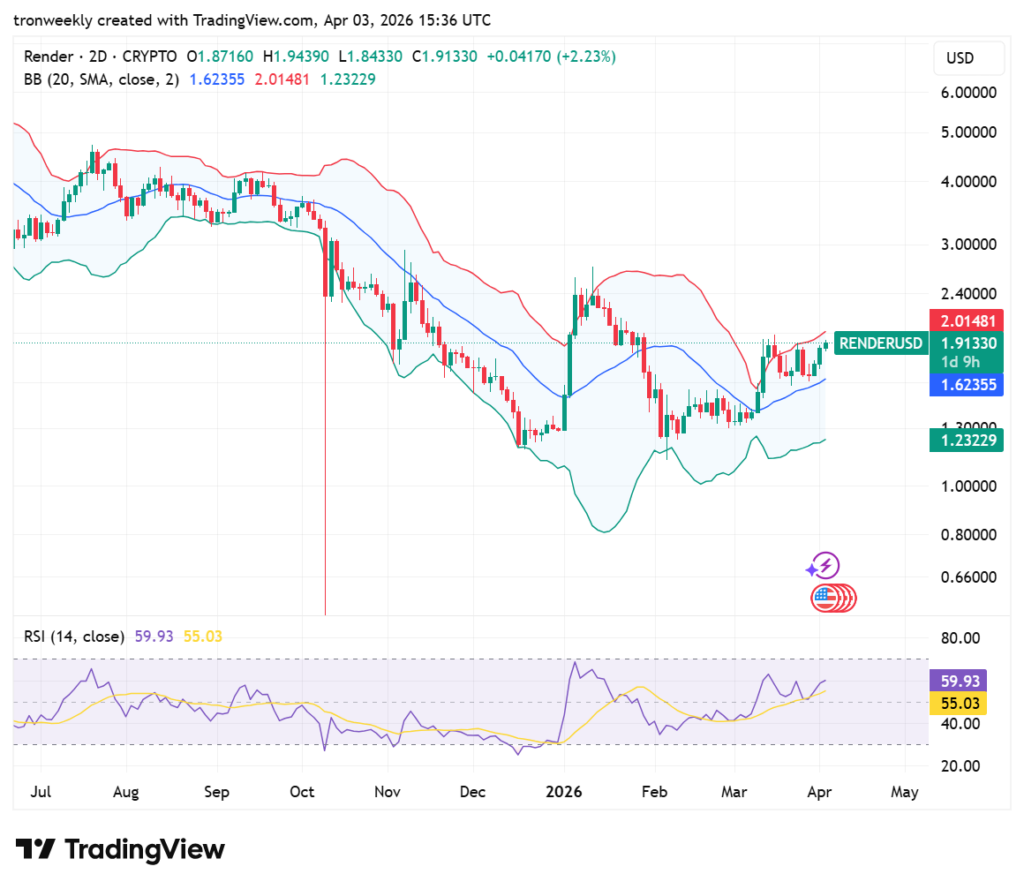Click the green RENDERUSD price label

(880, 343)
